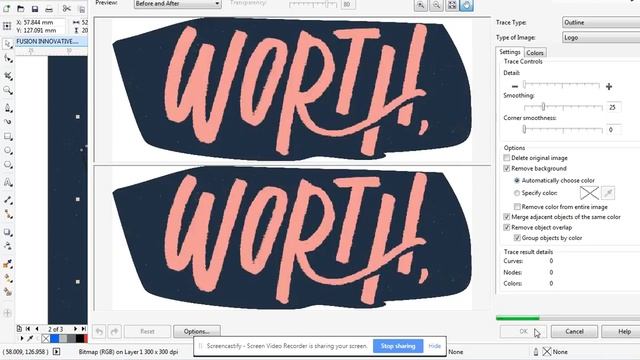
Task: Click the Redo arrow in PowerTRACE
Action: pyautogui.click(x=114, y=331)
